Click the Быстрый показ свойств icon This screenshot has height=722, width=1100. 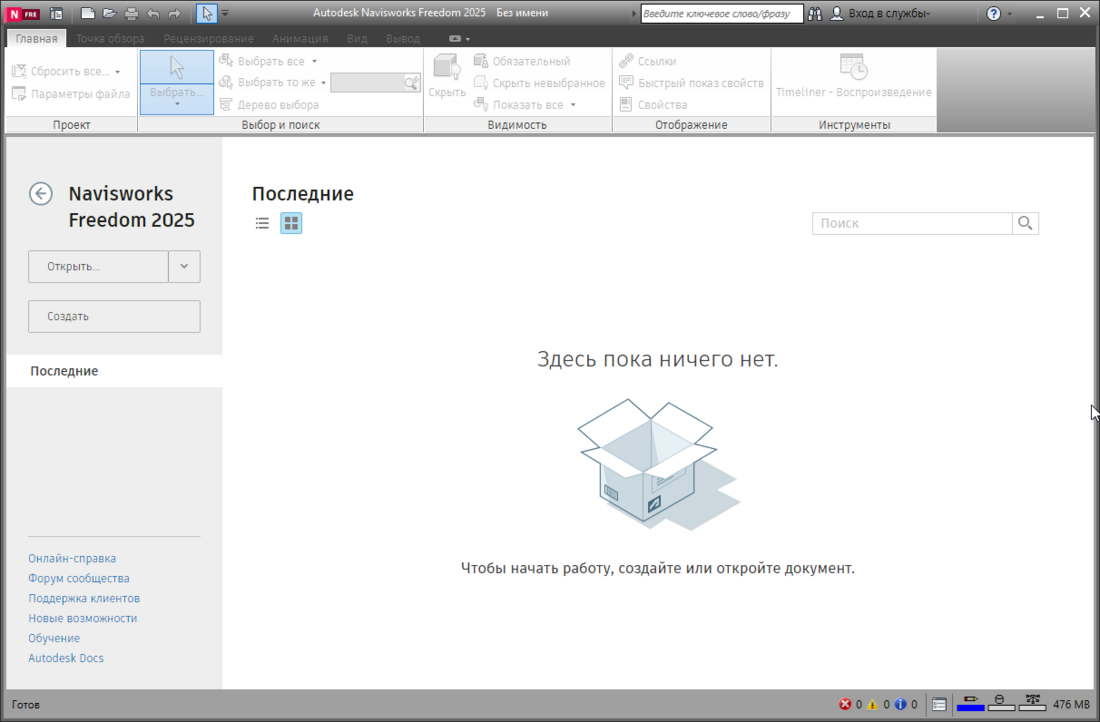(x=626, y=83)
